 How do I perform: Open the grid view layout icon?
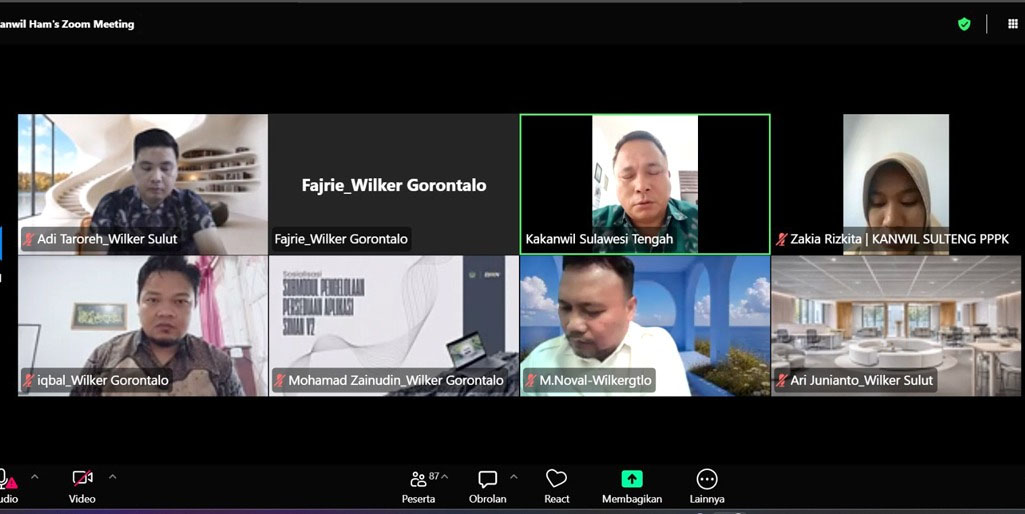(x=1013, y=24)
